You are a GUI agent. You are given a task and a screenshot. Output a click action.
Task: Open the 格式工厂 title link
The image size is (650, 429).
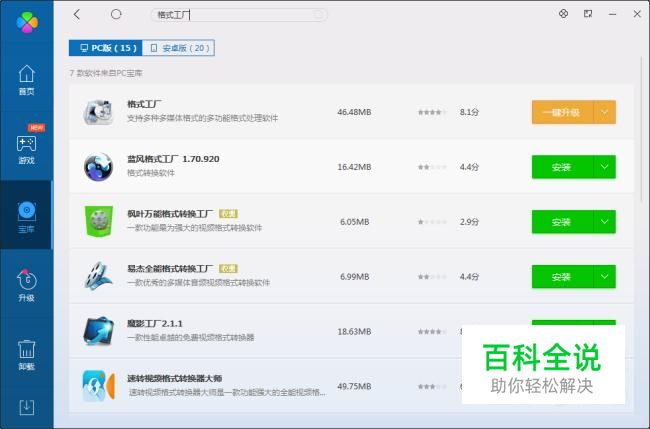[x=144, y=104]
